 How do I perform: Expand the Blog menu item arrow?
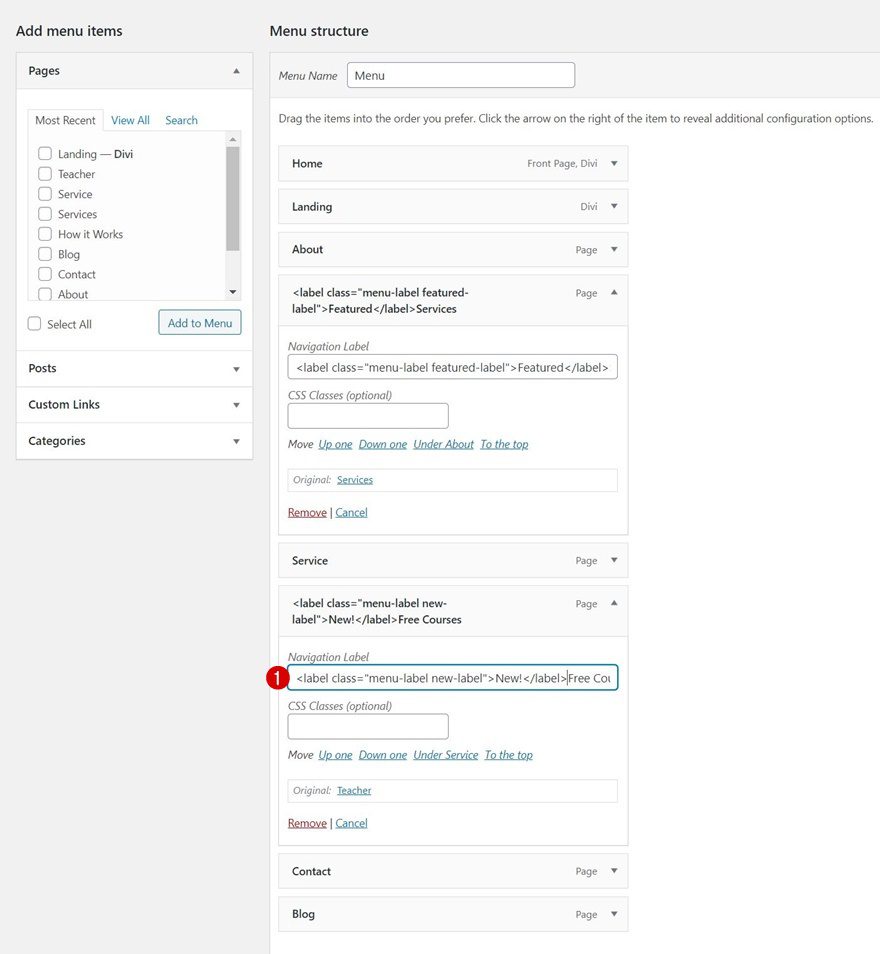click(x=614, y=914)
